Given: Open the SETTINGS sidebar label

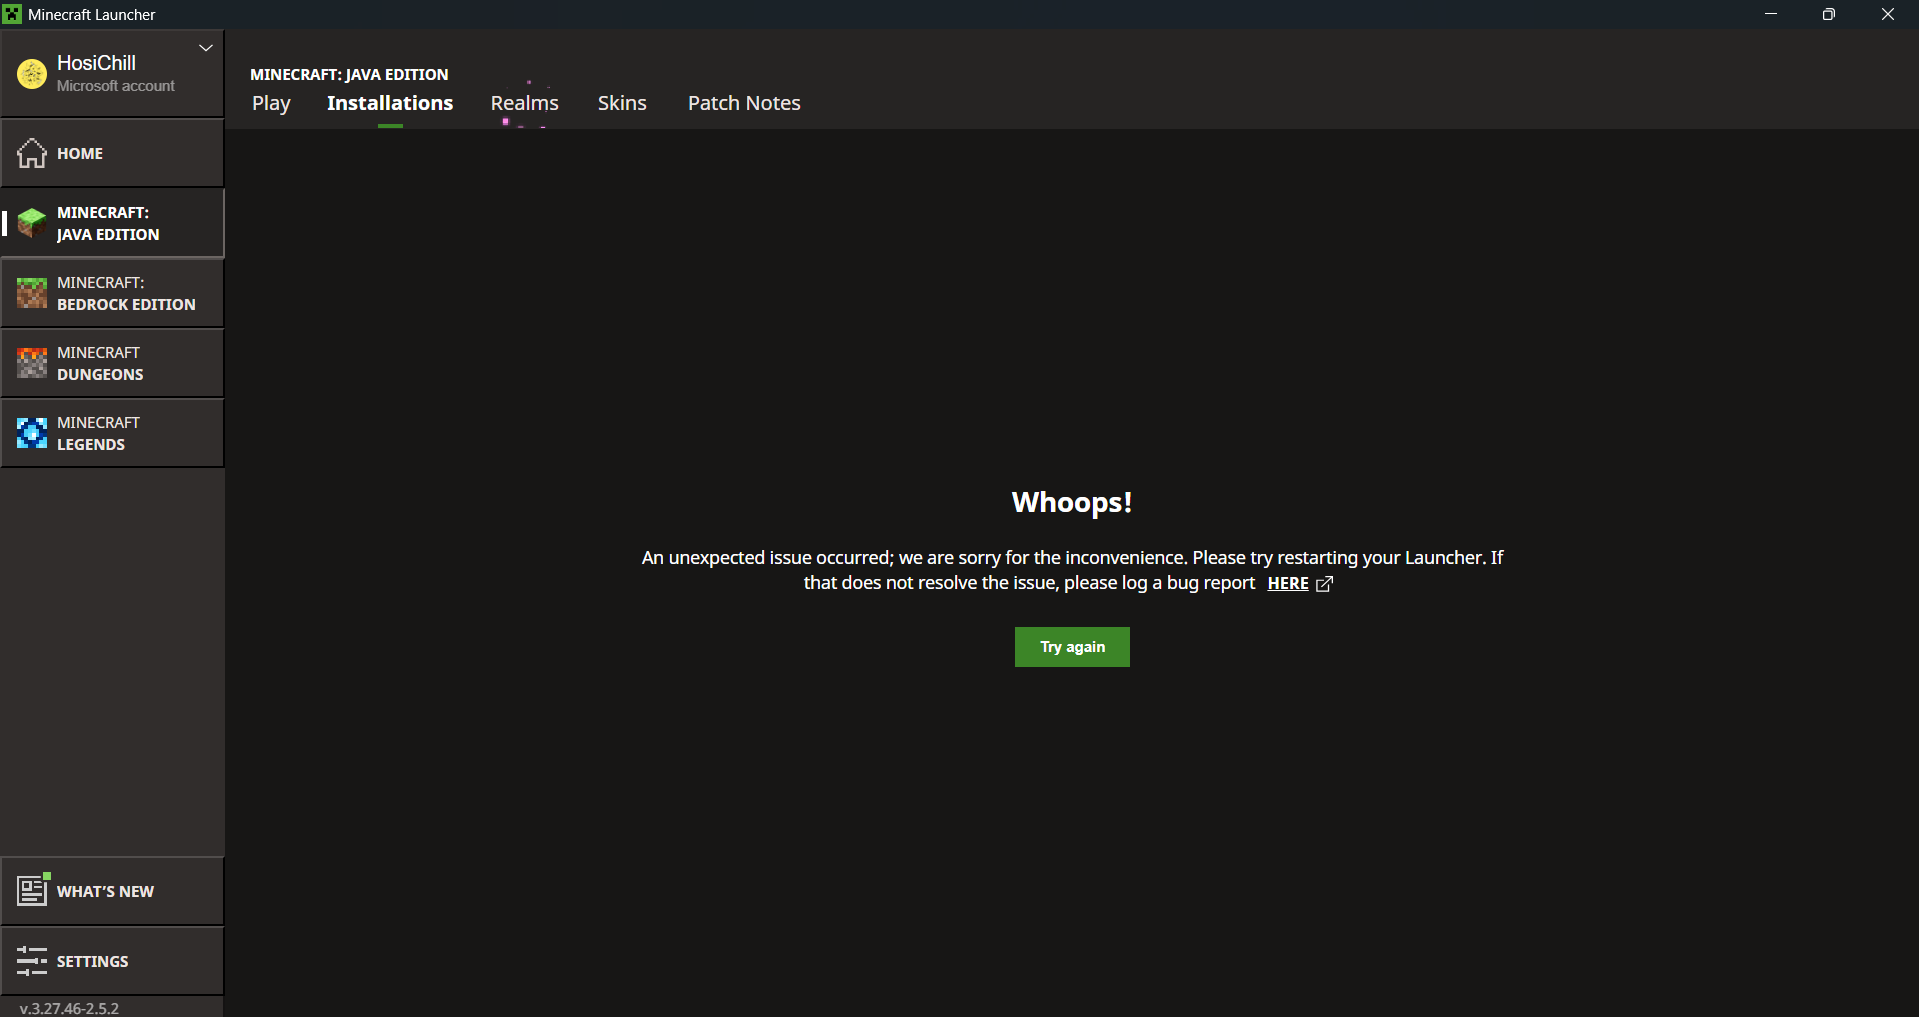Looking at the screenshot, I should (x=92, y=962).
